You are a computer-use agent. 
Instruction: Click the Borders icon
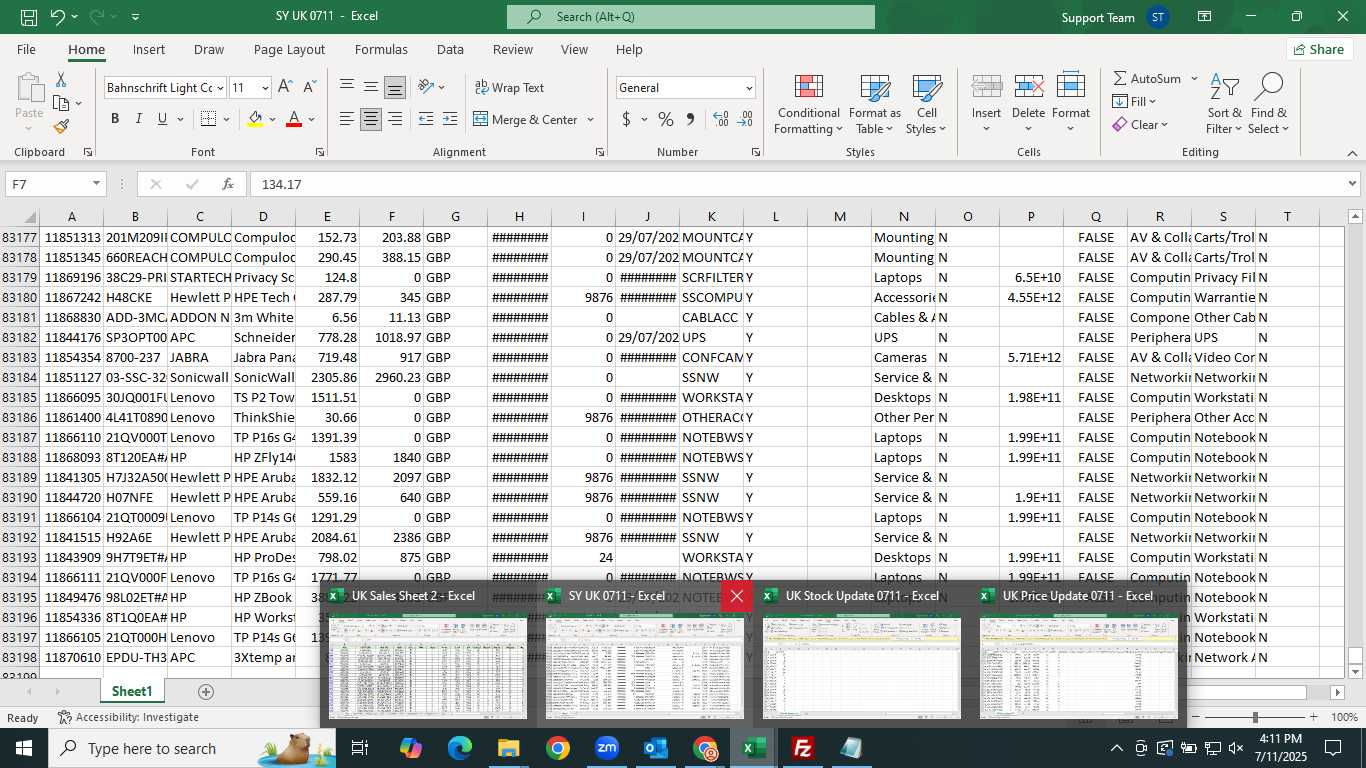(208, 119)
